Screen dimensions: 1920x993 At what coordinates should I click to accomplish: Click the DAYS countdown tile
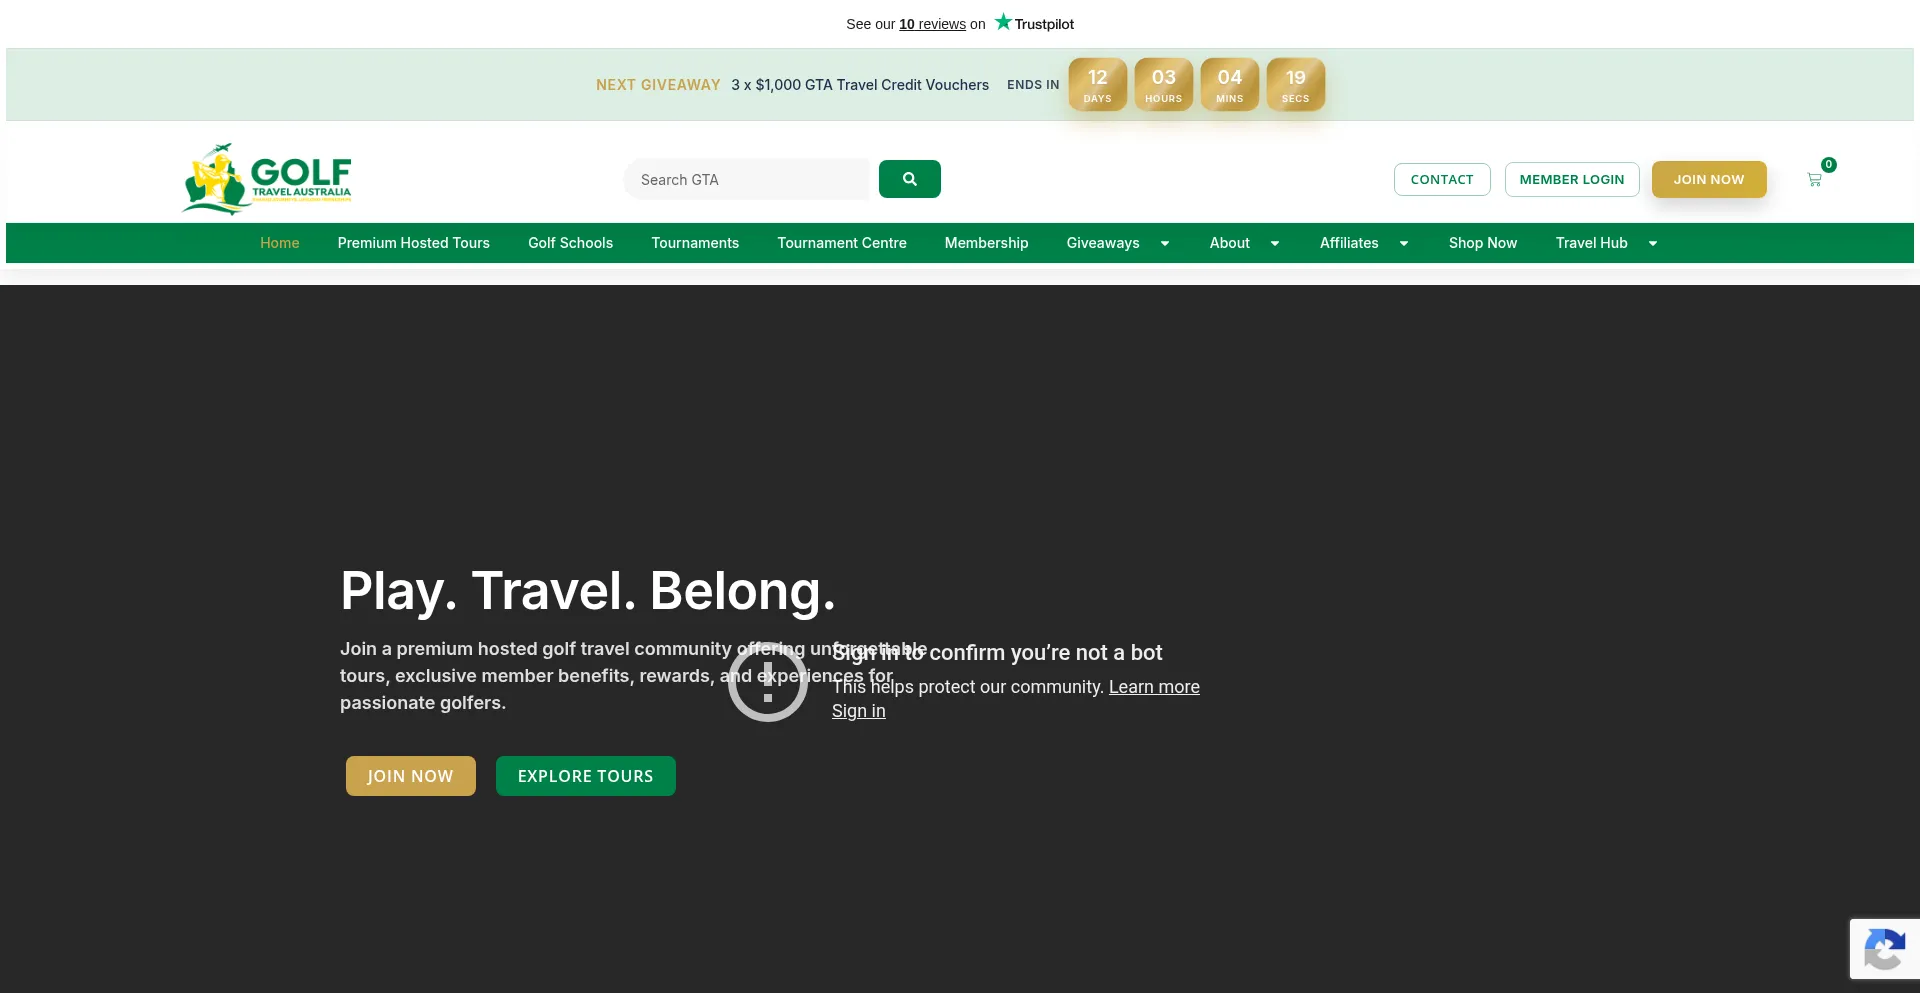(1097, 84)
